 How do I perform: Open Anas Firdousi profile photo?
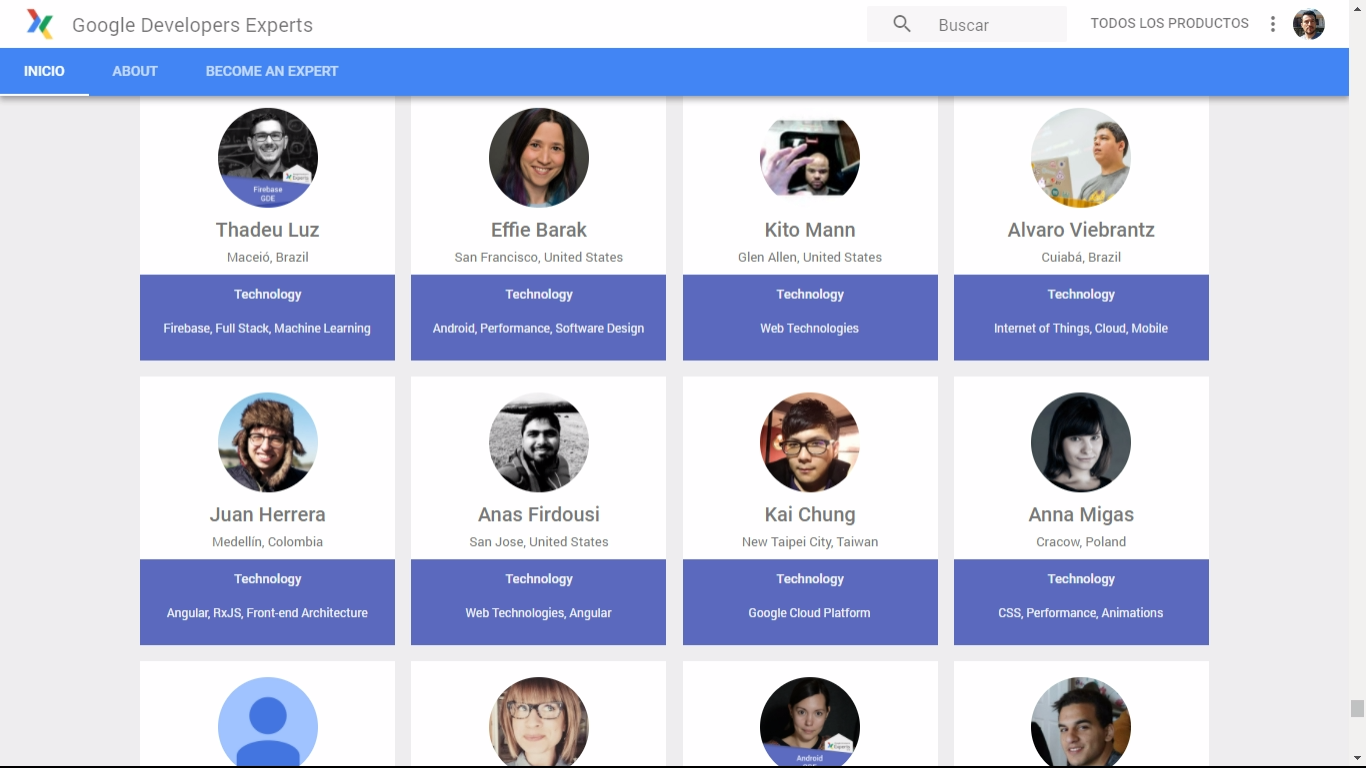point(539,442)
